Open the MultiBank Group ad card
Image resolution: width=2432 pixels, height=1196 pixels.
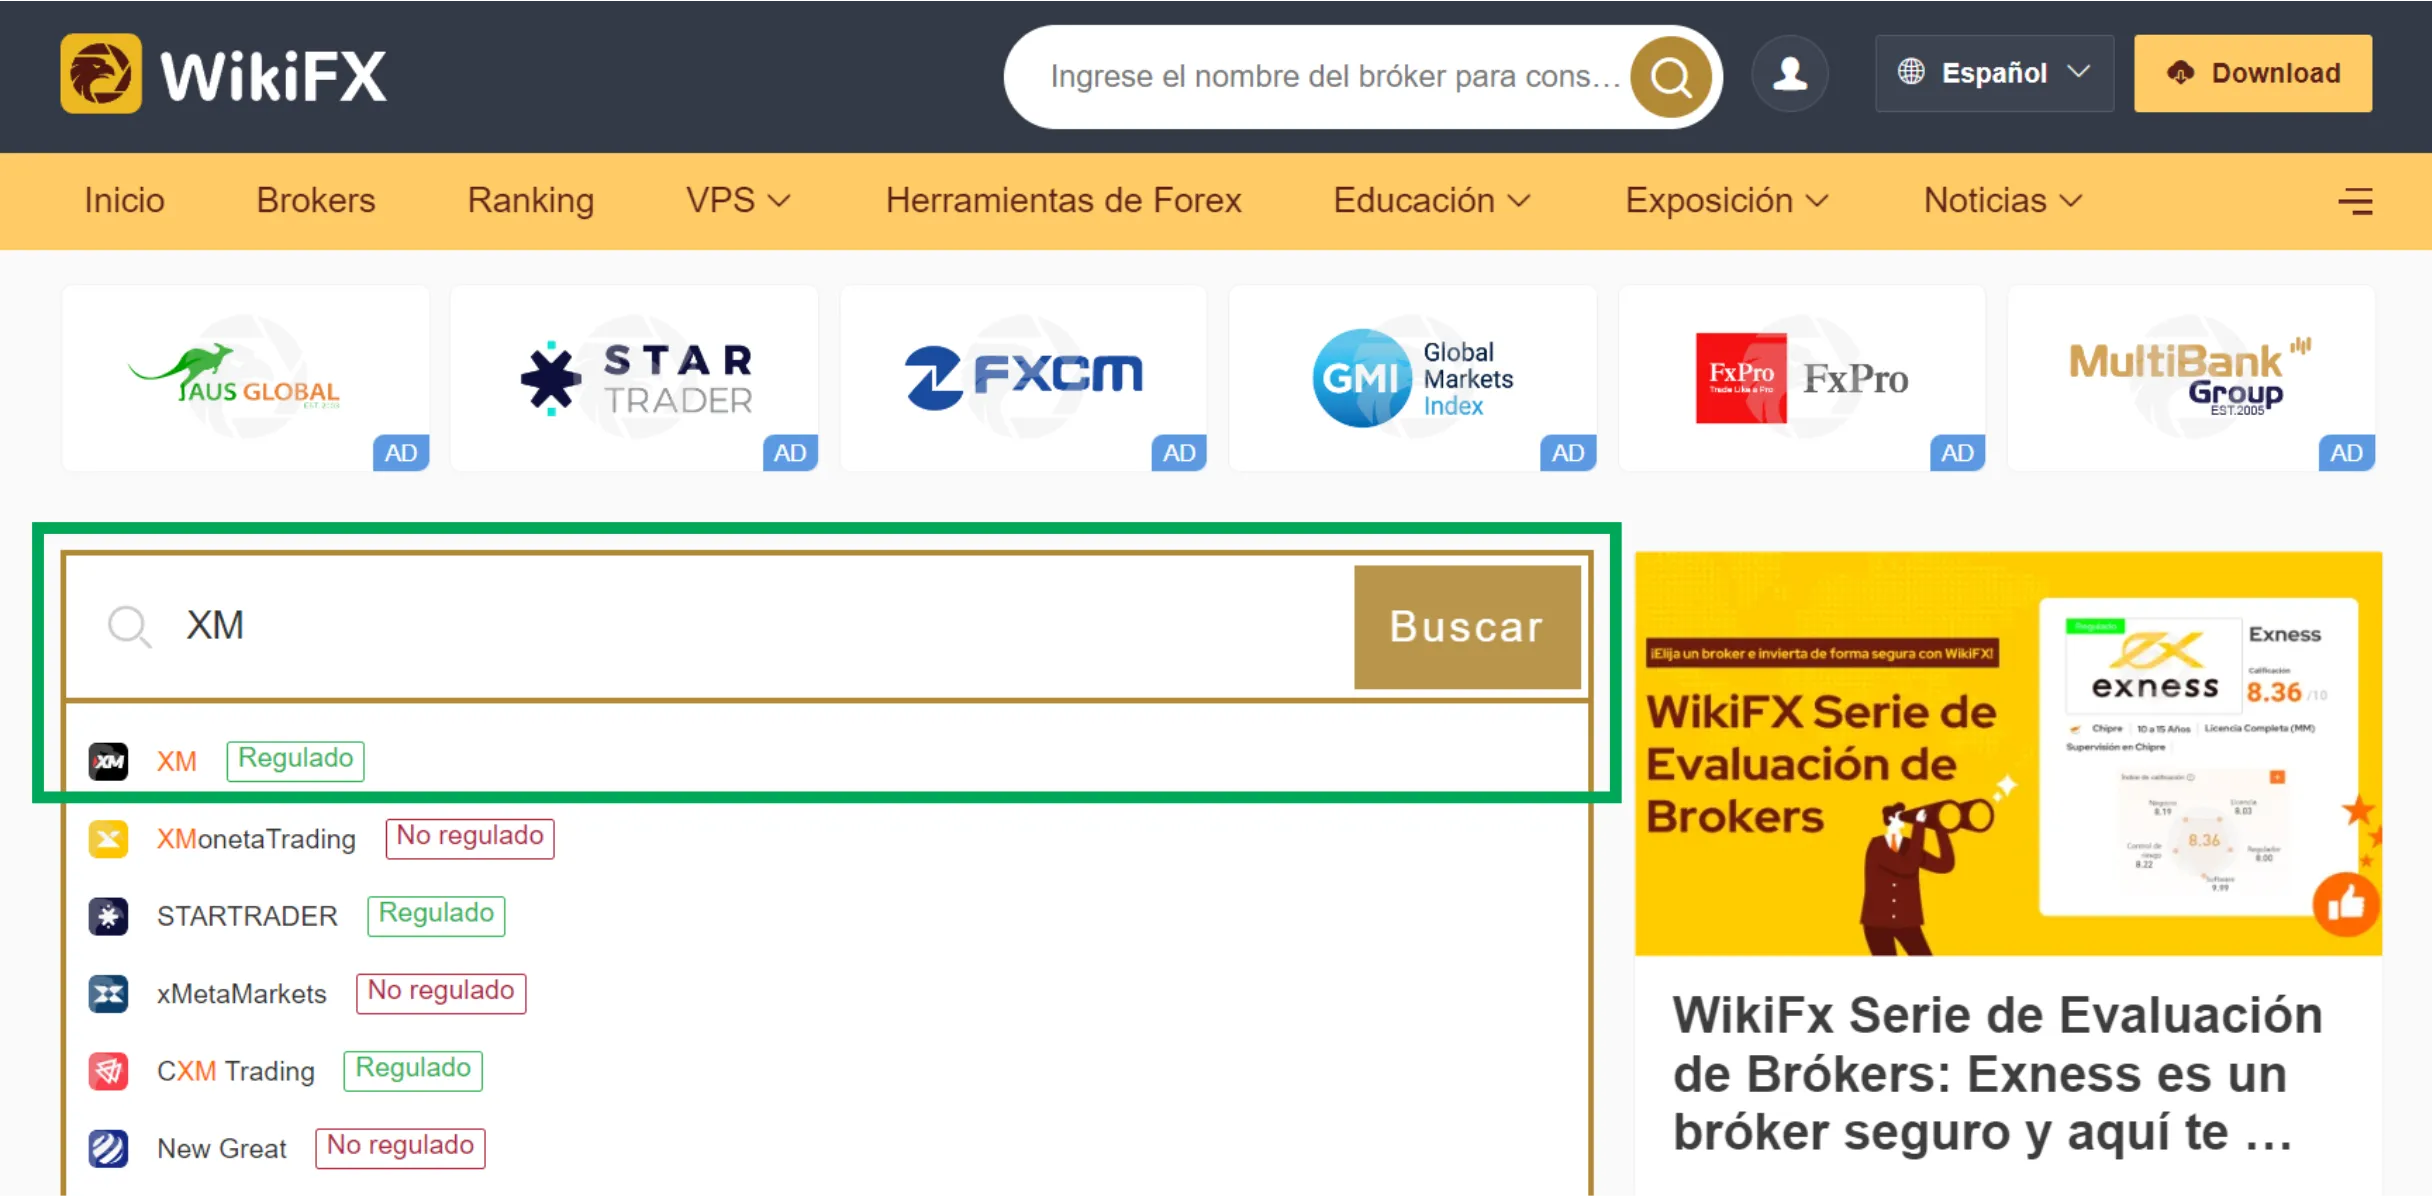coord(2191,378)
